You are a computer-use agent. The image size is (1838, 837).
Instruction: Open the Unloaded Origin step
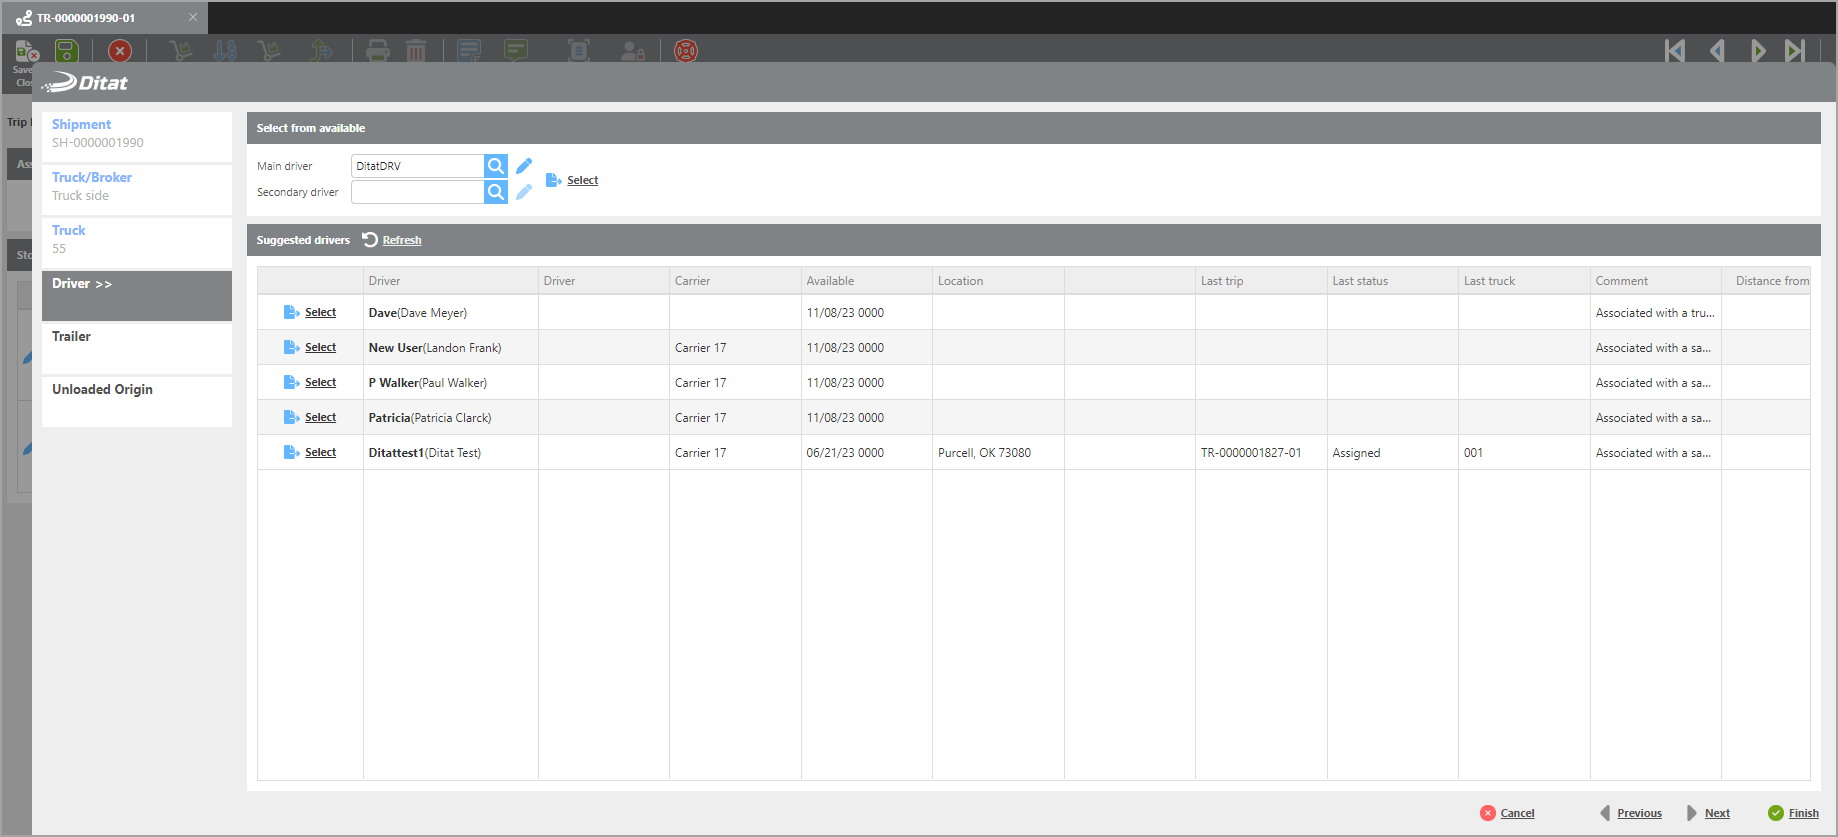[x=102, y=390]
